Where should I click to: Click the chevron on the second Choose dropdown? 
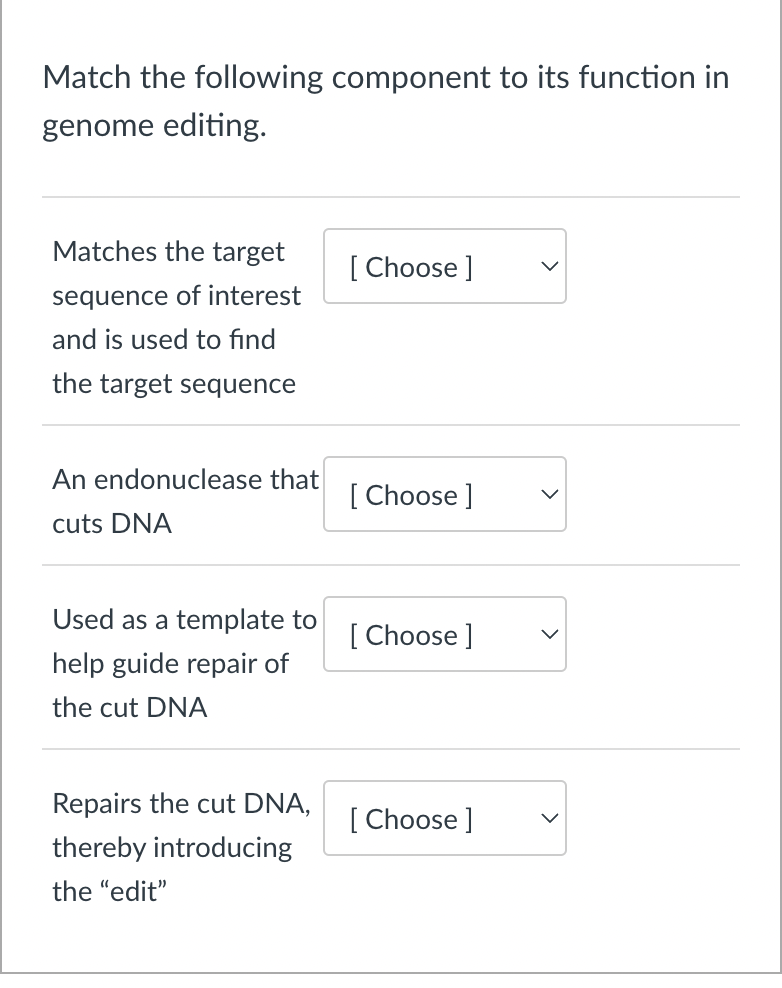547,494
